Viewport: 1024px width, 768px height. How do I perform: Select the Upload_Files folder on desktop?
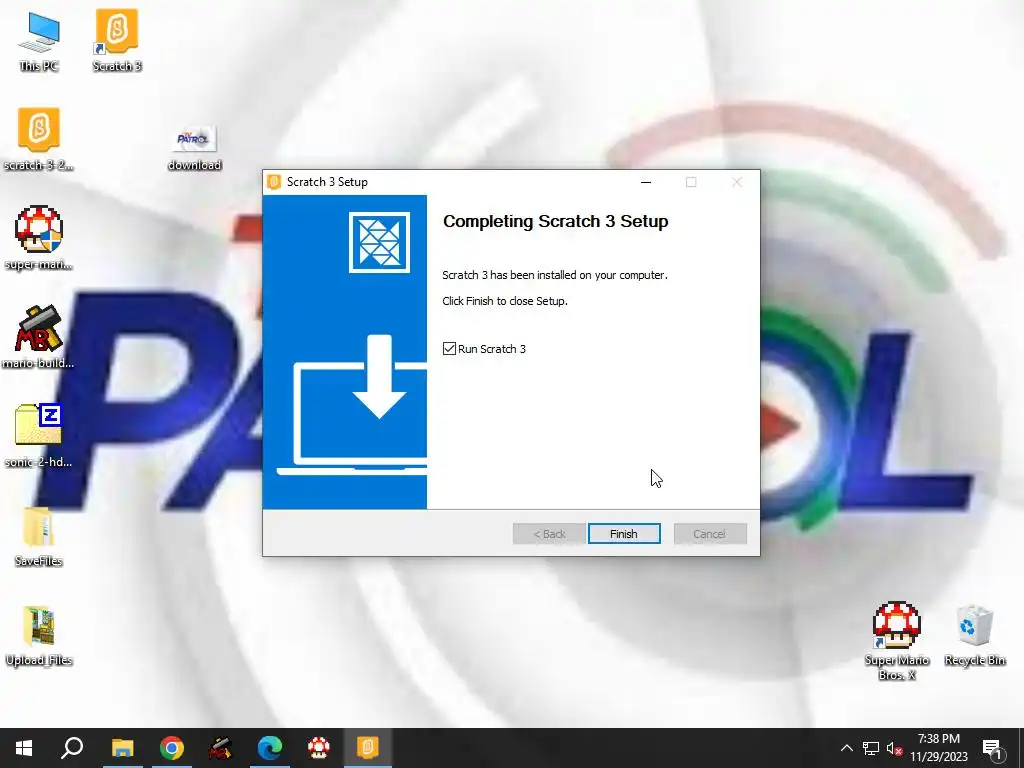pos(39,636)
